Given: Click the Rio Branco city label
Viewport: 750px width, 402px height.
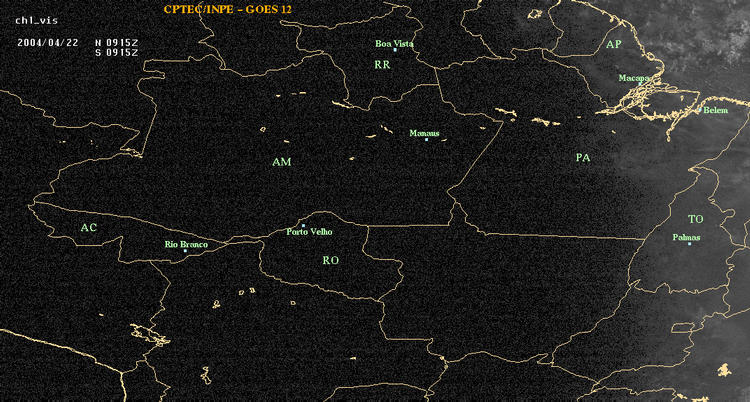Looking at the screenshot, I should click(186, 245).
